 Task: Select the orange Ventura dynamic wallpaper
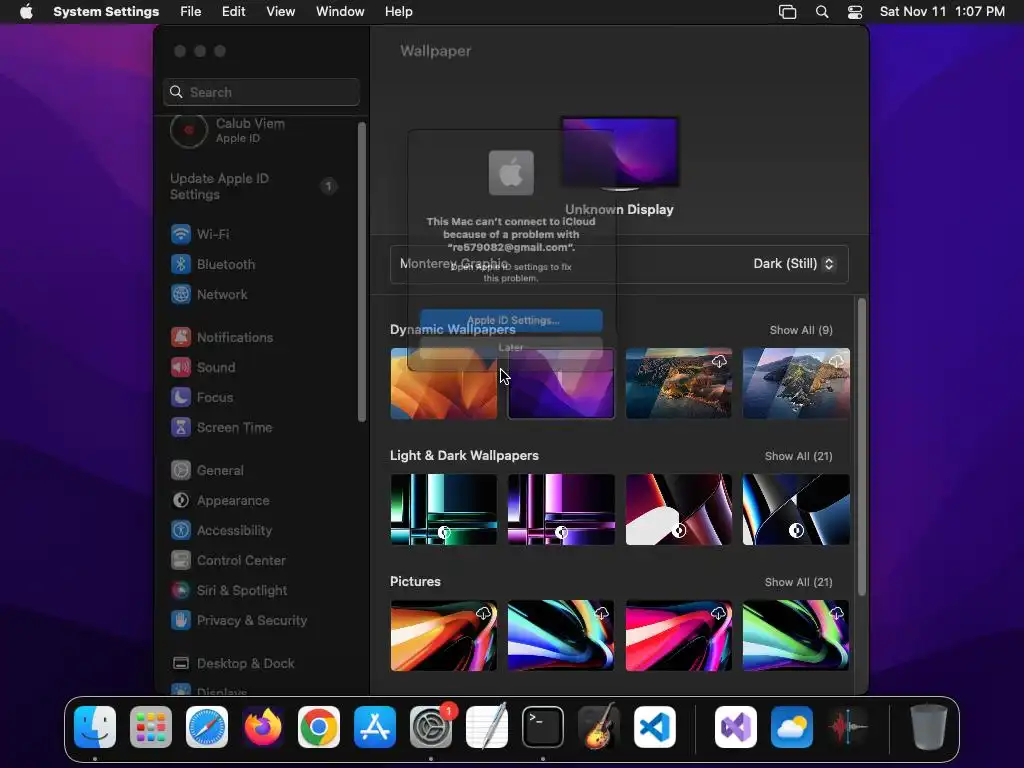443,383
